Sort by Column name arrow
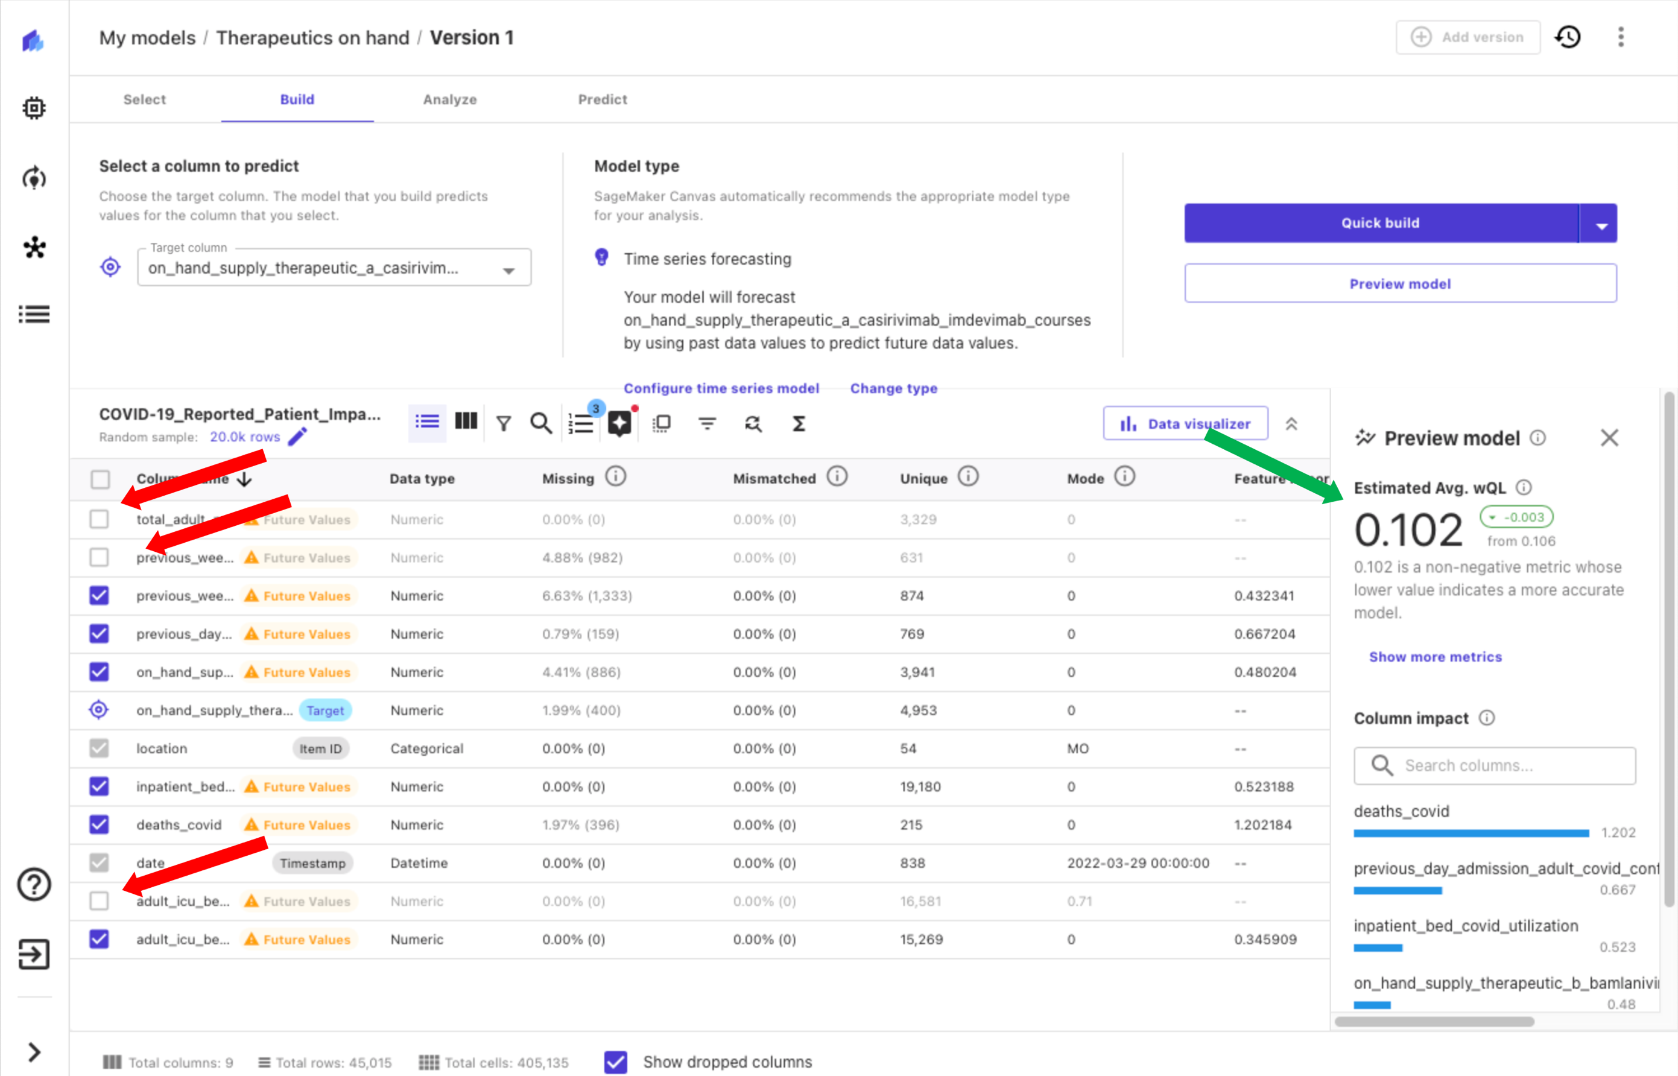This screenshot has width=1678, height=1076. point(244,479)
